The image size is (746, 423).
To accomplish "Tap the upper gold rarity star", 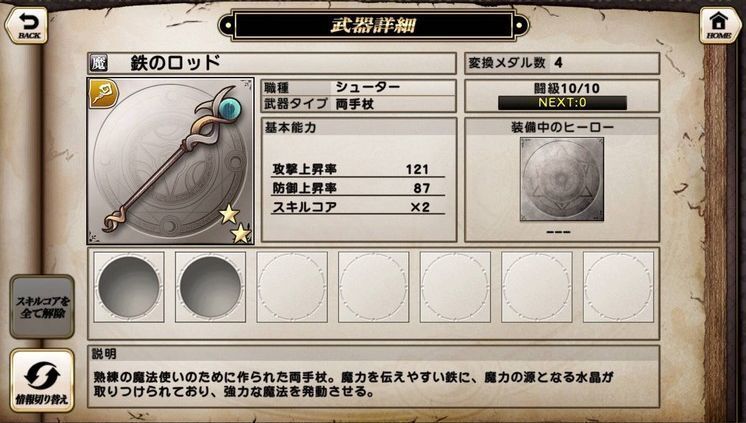I will [x=229, y=215].
